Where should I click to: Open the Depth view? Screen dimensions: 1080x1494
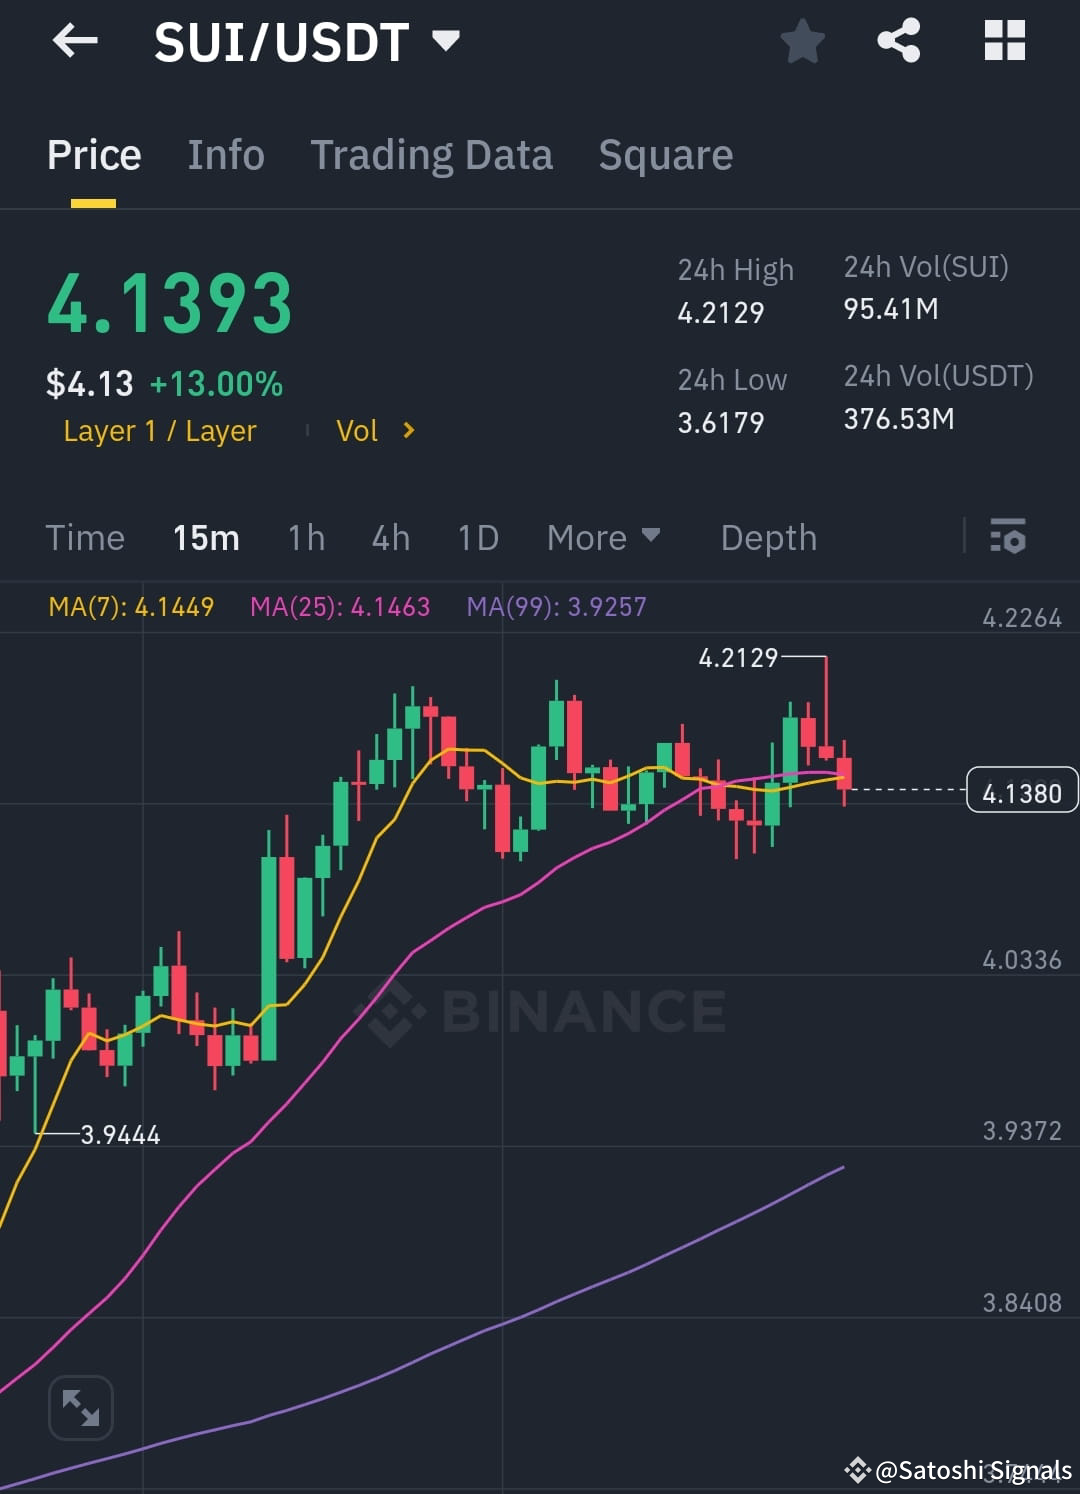pos(768,537)
